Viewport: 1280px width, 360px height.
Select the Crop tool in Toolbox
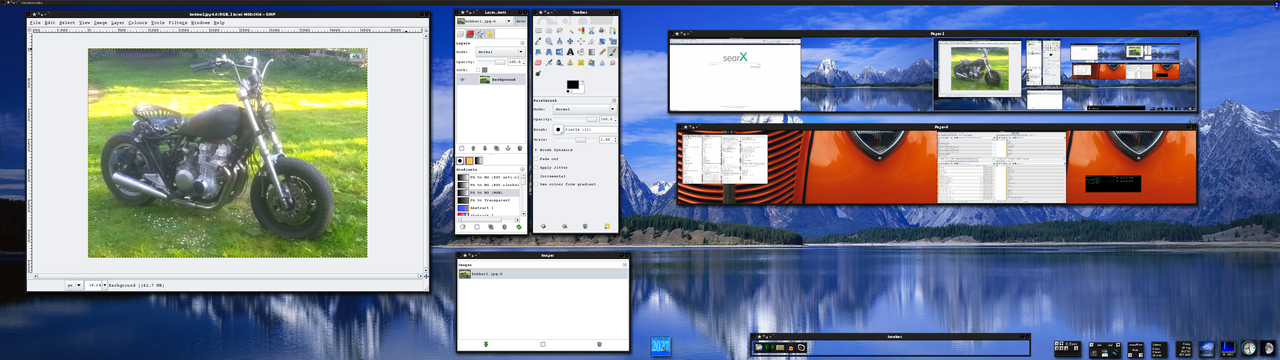591,41
